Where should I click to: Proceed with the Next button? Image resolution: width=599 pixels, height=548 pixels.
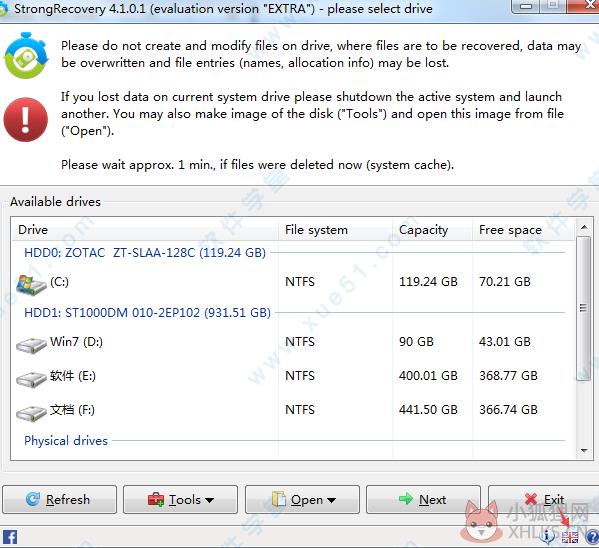click(423, 499)
